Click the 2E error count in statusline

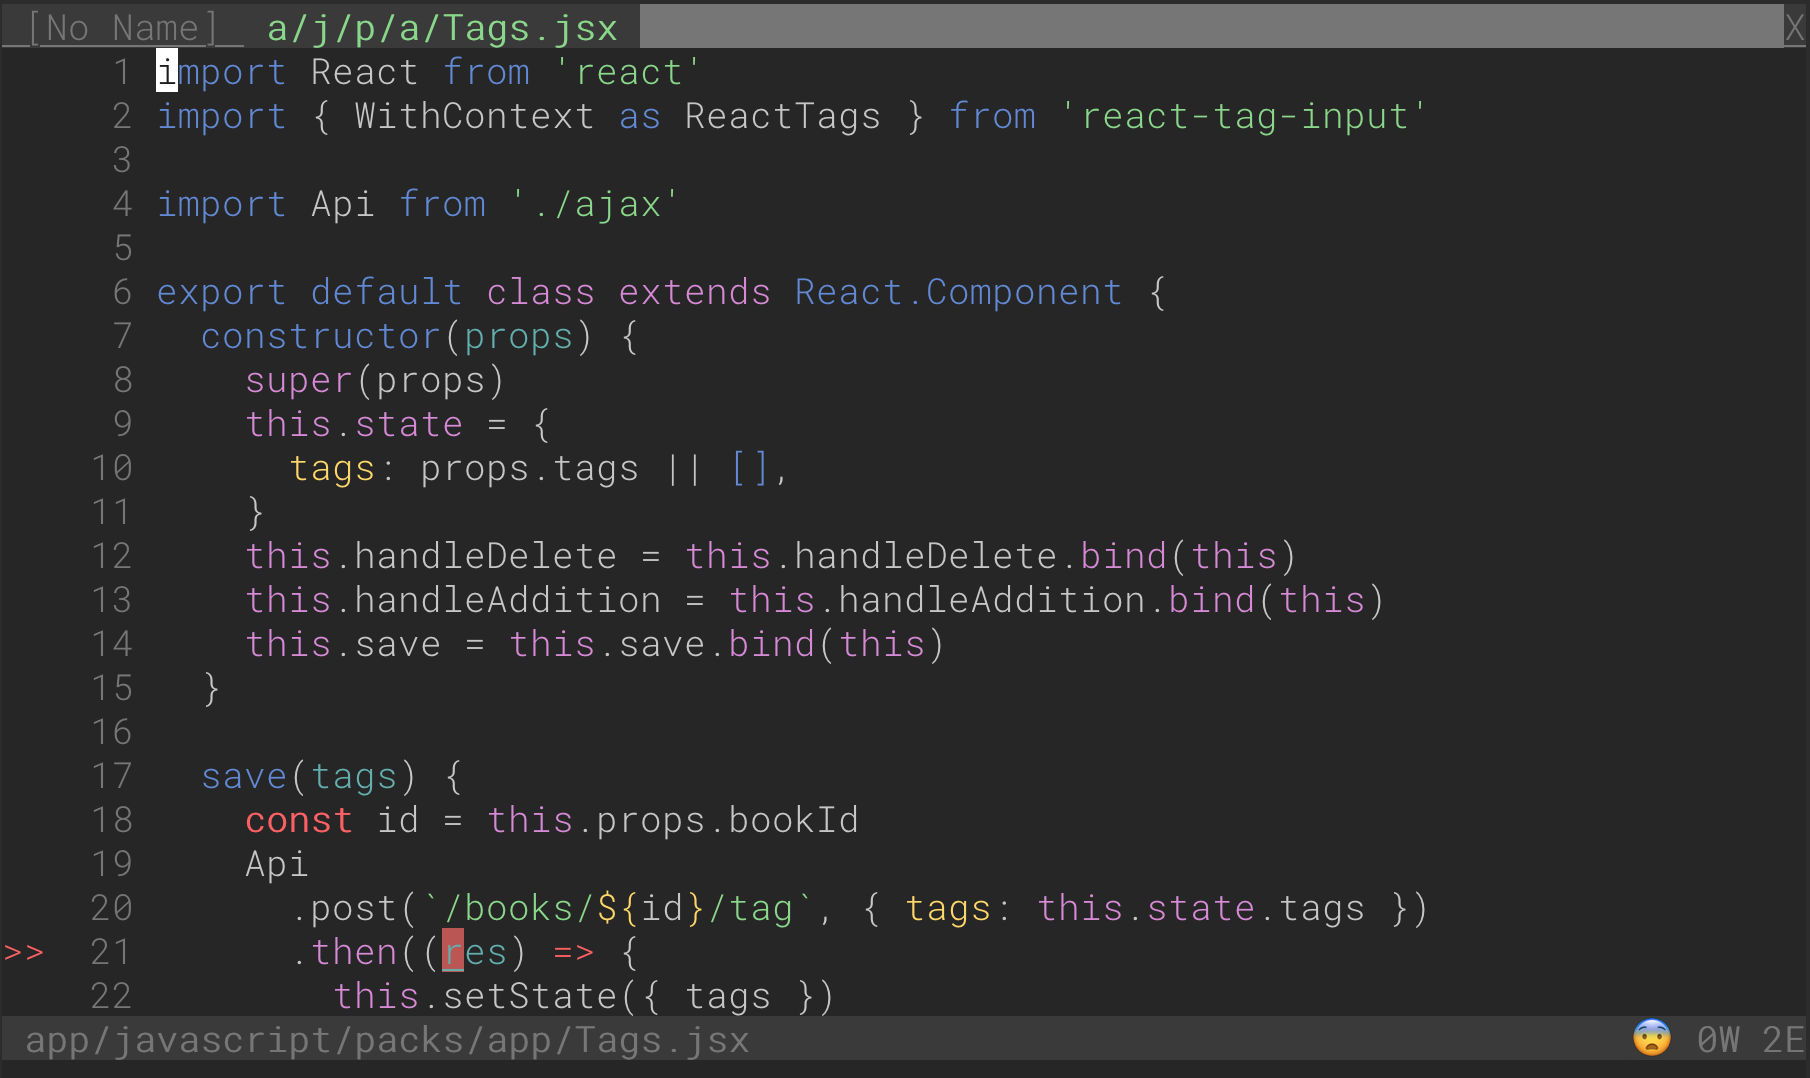point(1783,1040)
